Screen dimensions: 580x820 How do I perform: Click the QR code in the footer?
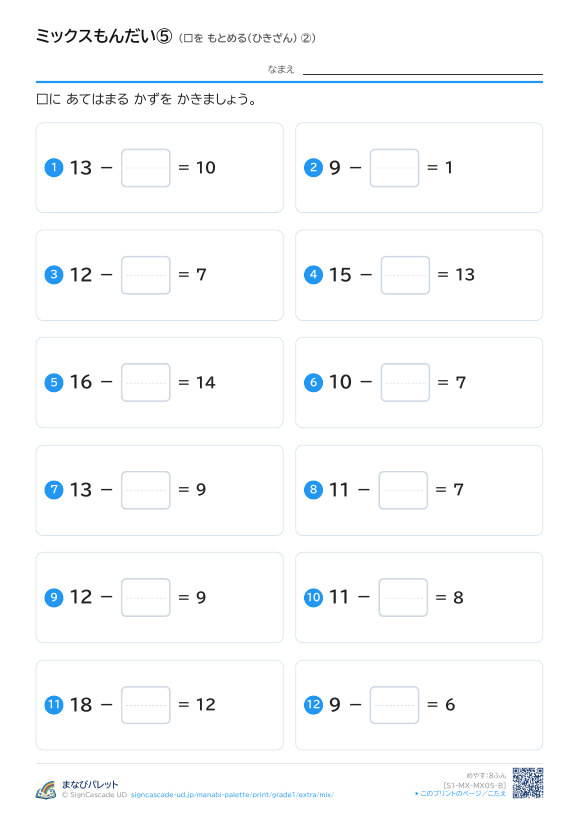[x=528, y=783]
